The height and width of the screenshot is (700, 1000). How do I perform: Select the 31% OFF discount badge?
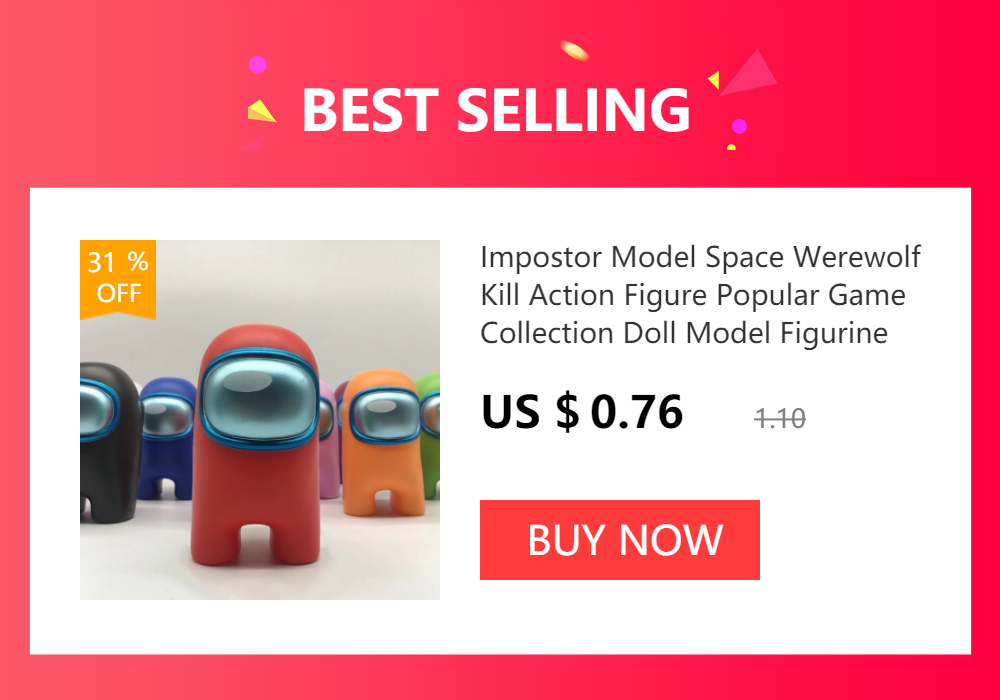[118, 279]
